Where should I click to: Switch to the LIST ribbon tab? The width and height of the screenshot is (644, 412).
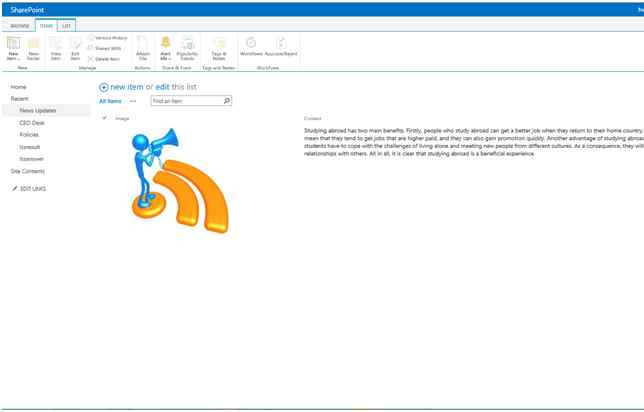pyautogui.click(x=67, y=26)
